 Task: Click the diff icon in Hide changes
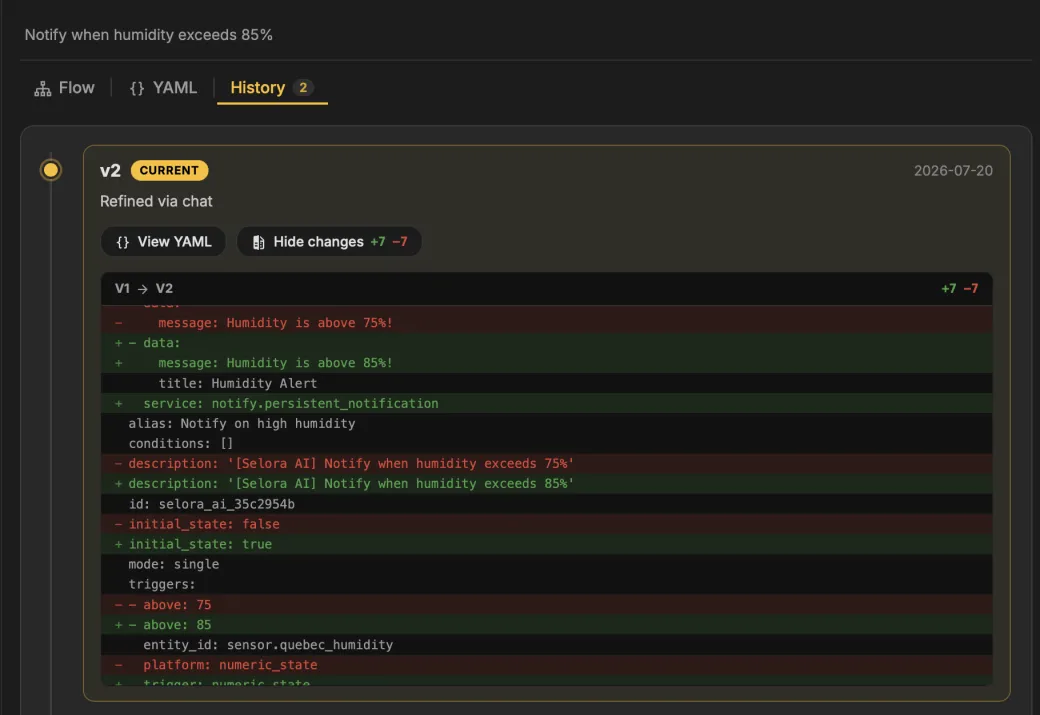tap(259, 242)
